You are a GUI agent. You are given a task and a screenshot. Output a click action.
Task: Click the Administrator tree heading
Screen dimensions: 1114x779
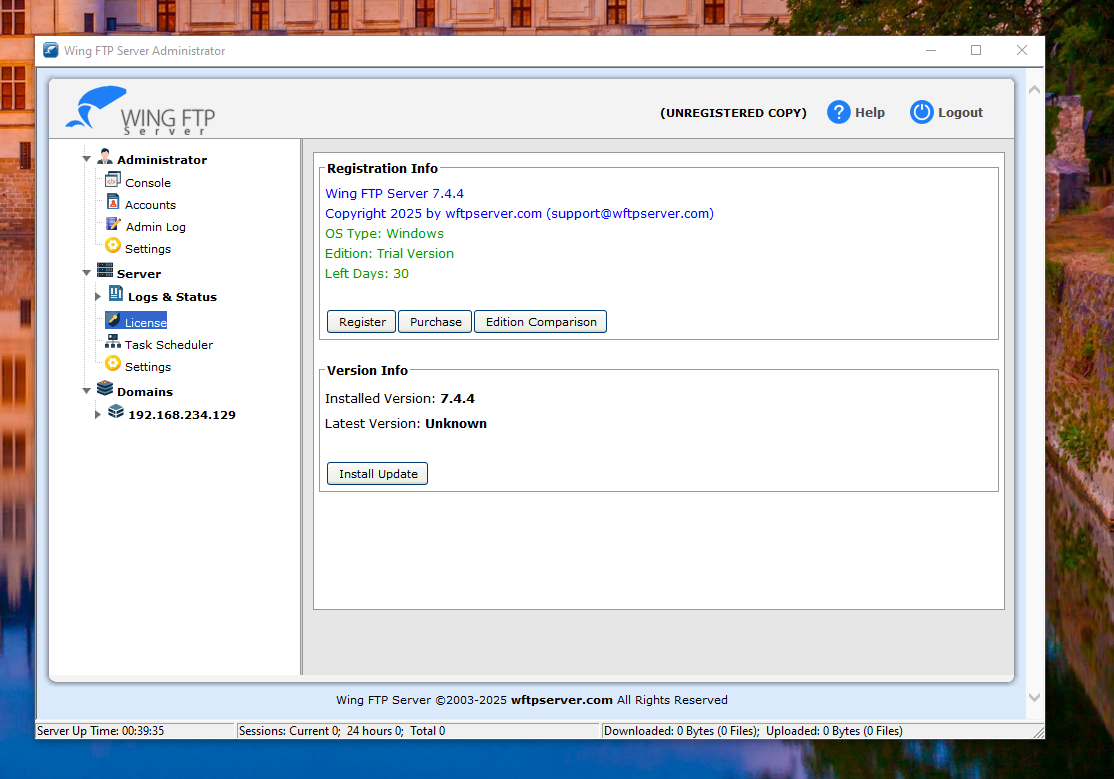tap(162, 160)
